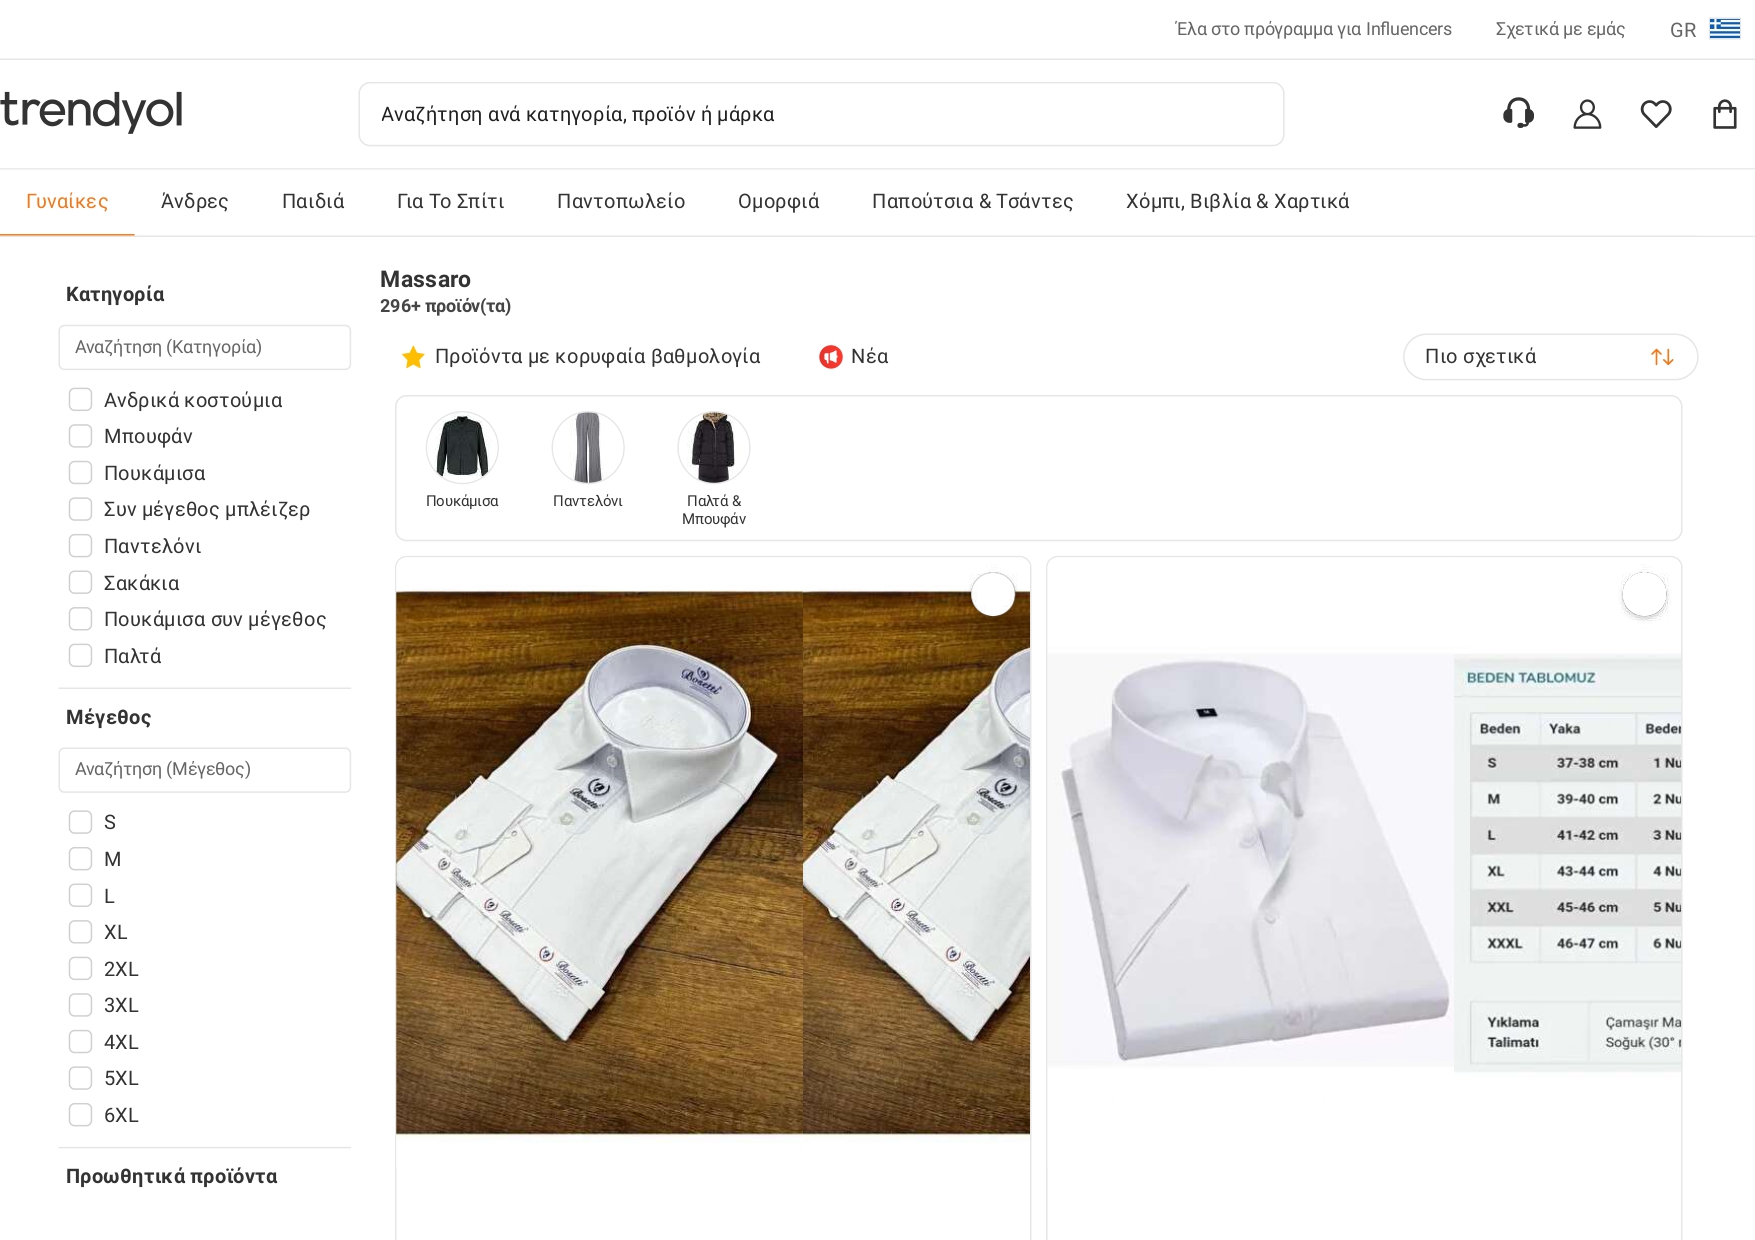Tick the Σακάκια category checkbox
This screenshot has height=1240, width=1755.
click(81, 583)
